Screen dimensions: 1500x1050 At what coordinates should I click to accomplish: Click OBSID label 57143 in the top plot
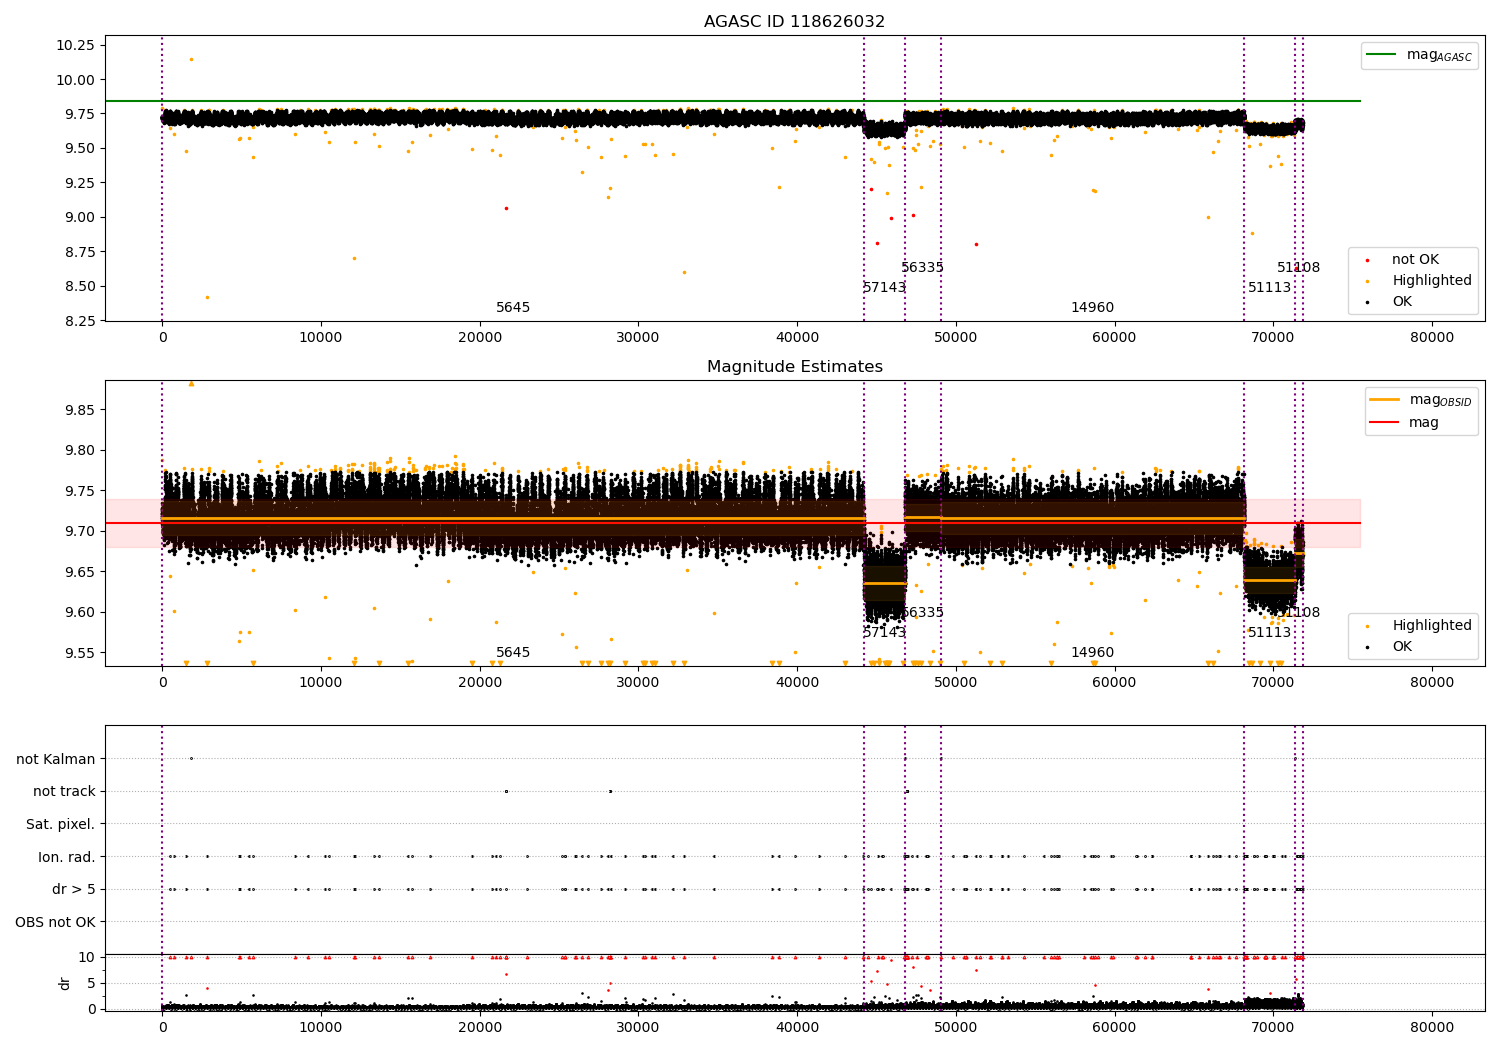[885, 288]
